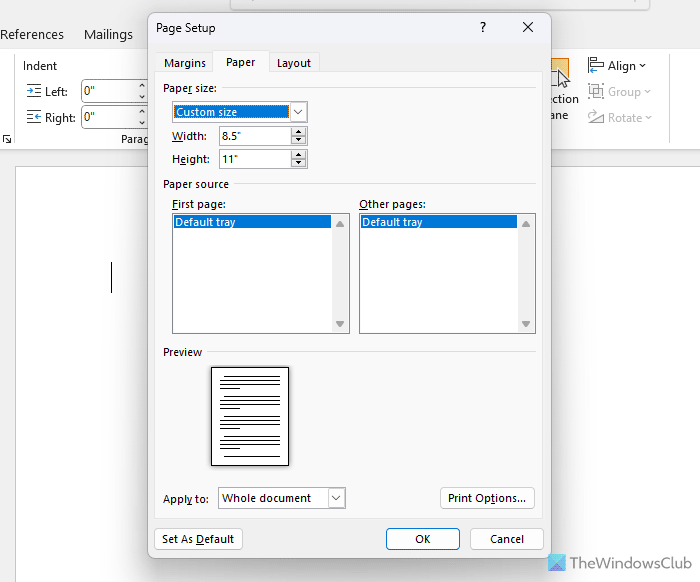Image resolution: width=700 pixels, height=582 pixels.
Task: Click Other pages list scroll up arrow
Action: click(x=526, y=224)
